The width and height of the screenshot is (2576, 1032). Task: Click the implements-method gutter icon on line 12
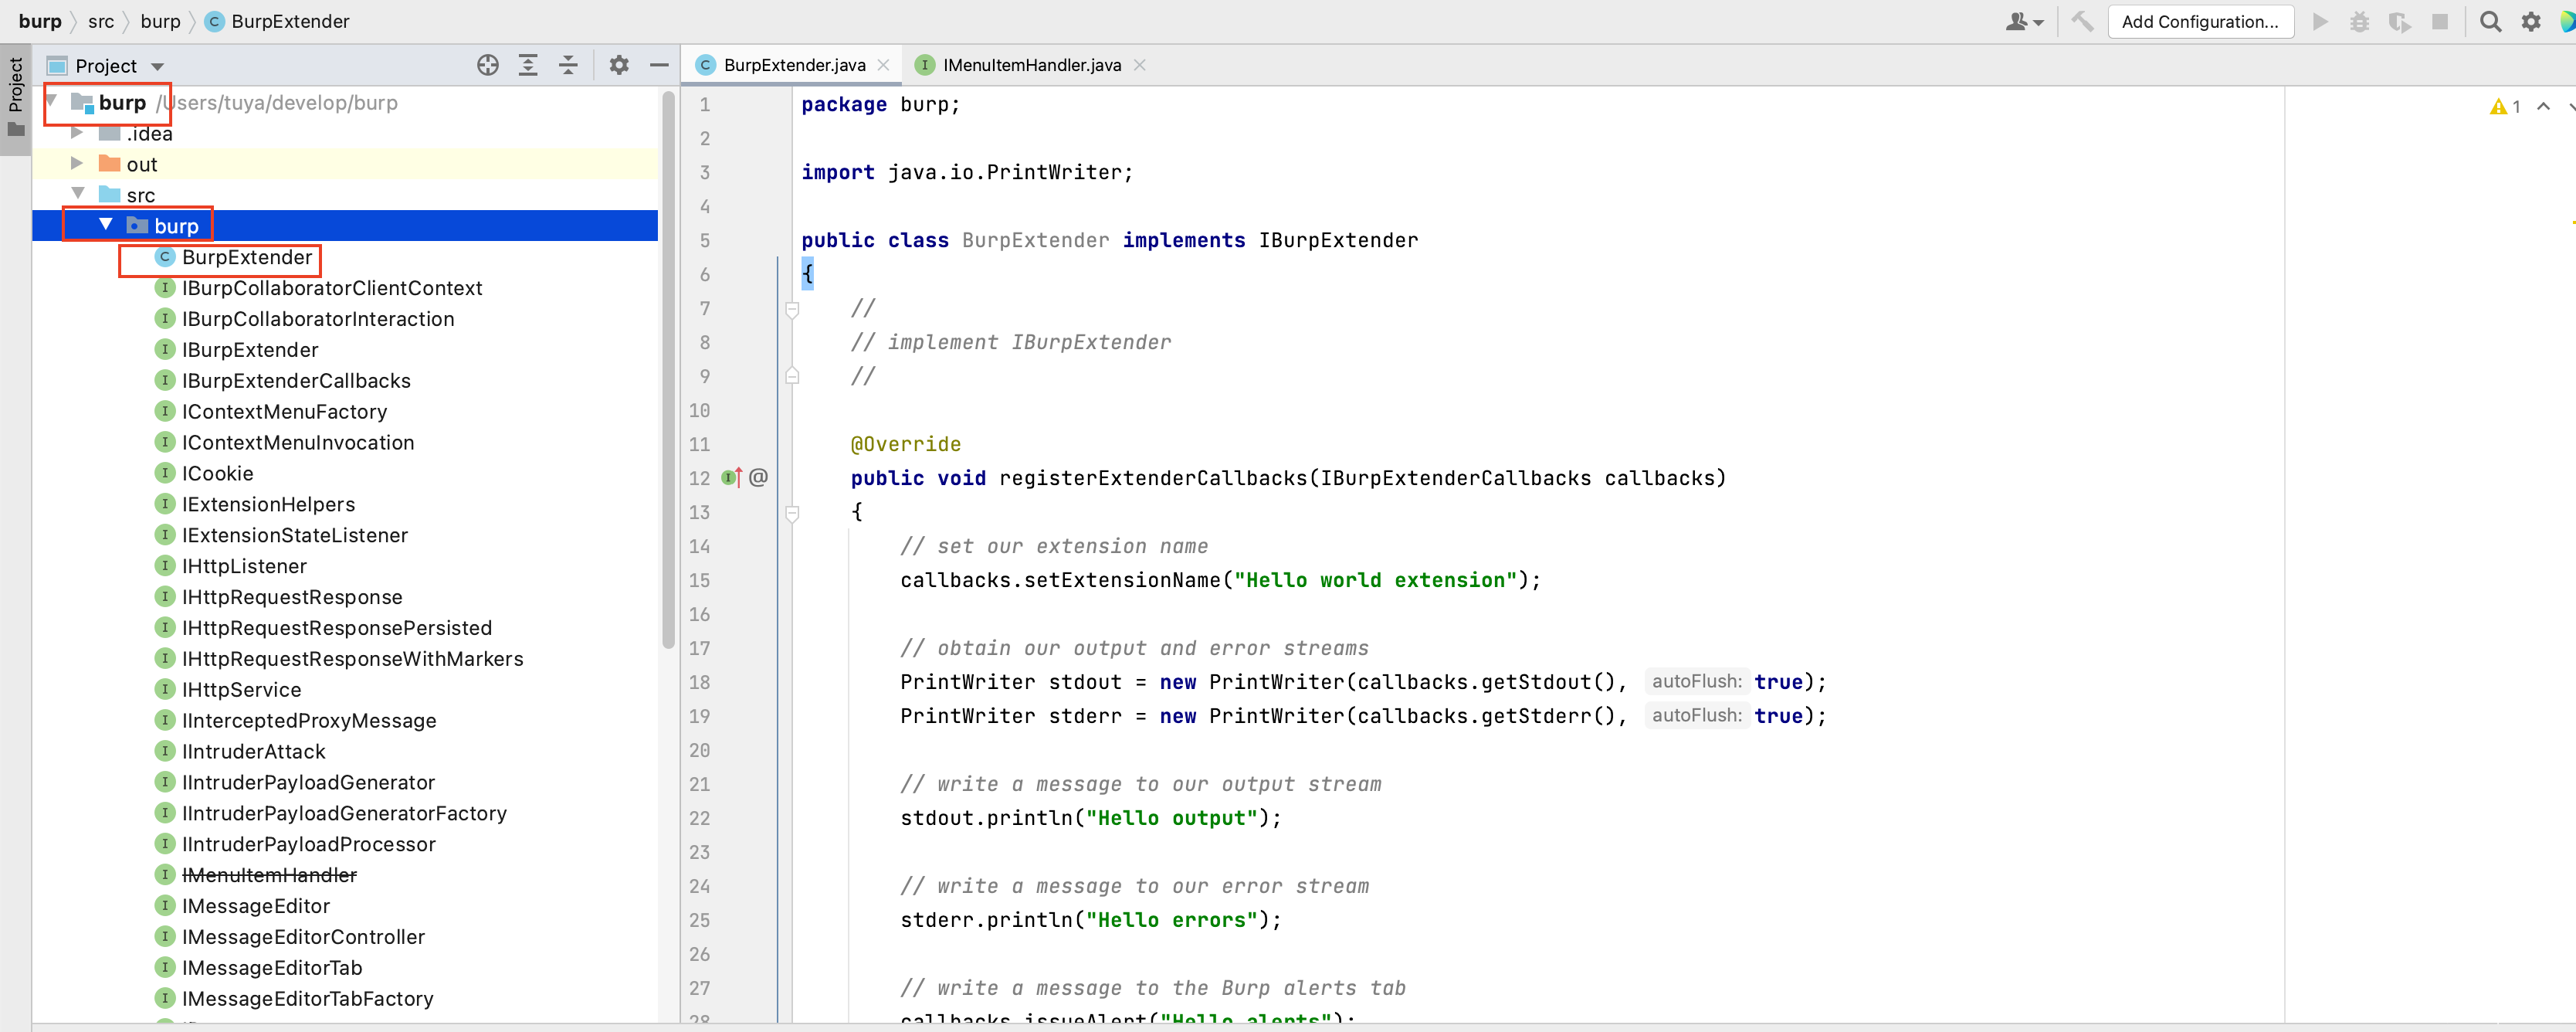[731, 478]
